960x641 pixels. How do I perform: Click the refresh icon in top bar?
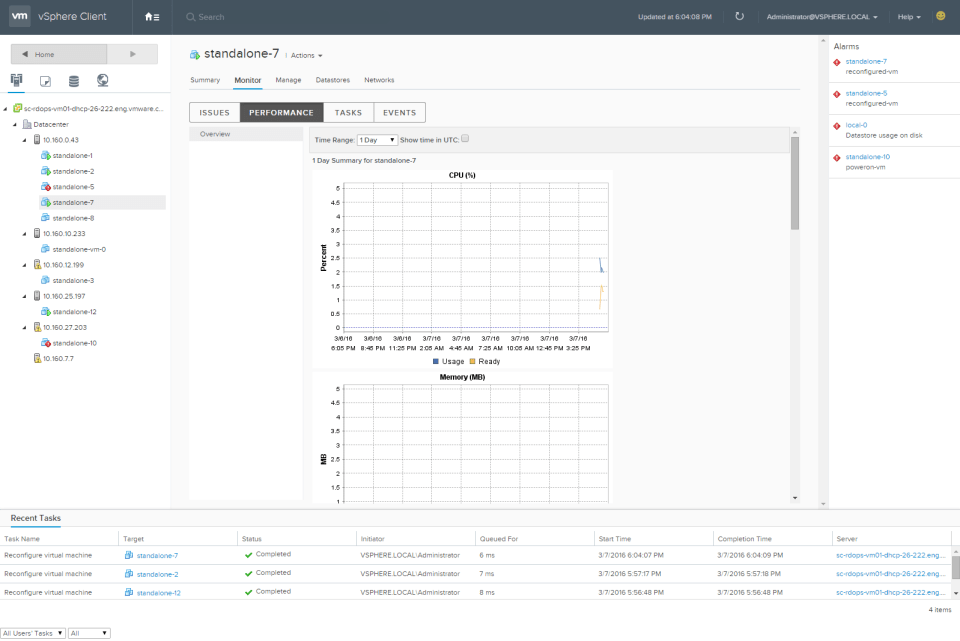coord(739,17)
